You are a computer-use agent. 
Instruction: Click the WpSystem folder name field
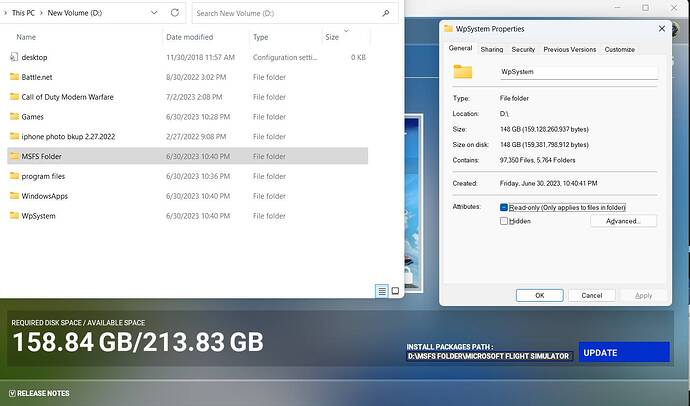pyautogui.click(x=579, y=71)
